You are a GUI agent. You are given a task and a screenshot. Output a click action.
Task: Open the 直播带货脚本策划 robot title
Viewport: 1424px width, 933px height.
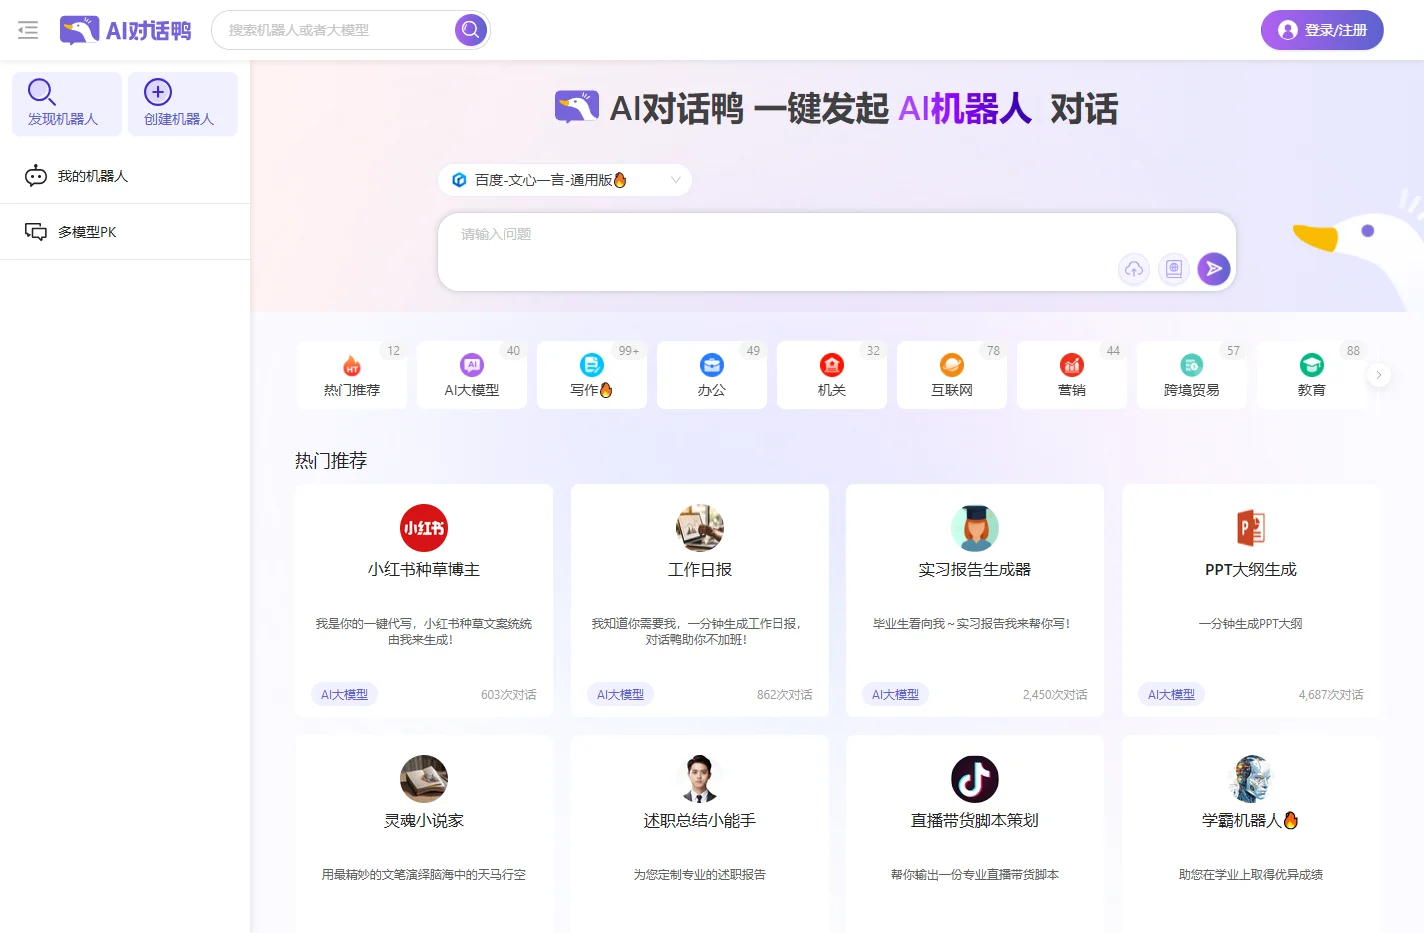[x=975, y=820]
